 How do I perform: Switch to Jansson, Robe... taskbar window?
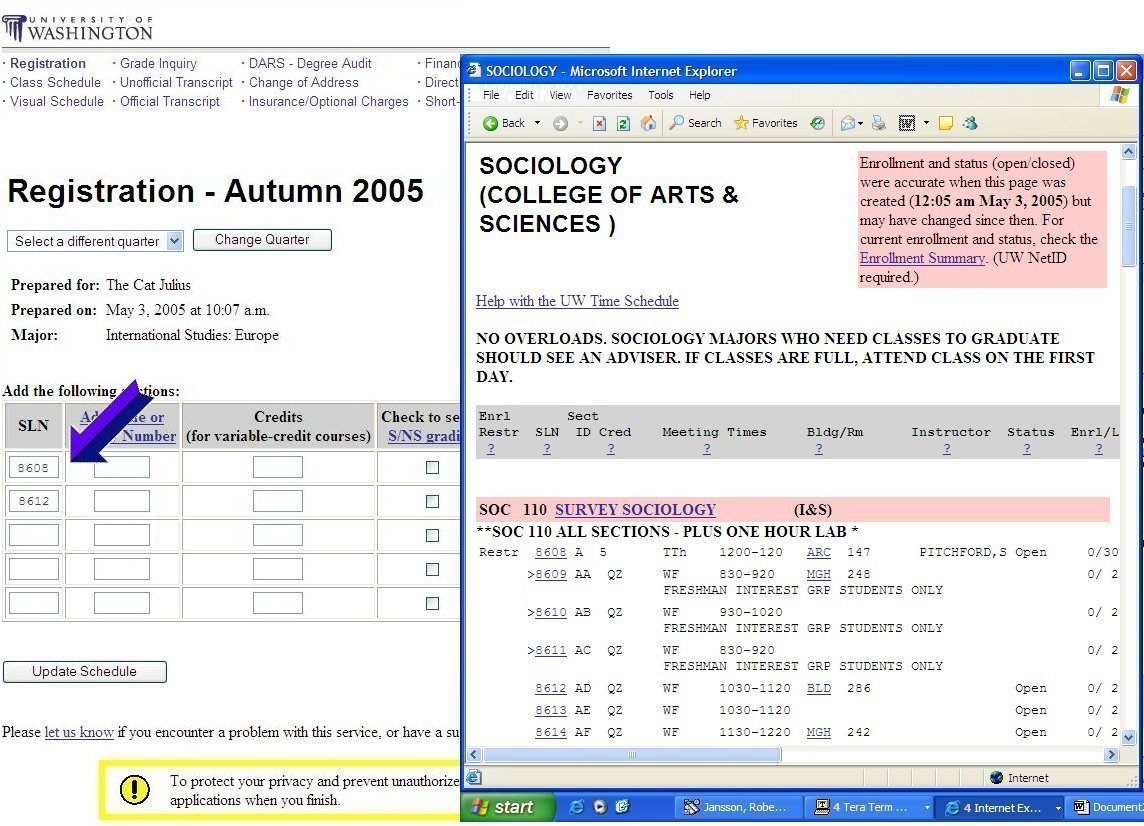pyautogui.click(x=737, y=807)
